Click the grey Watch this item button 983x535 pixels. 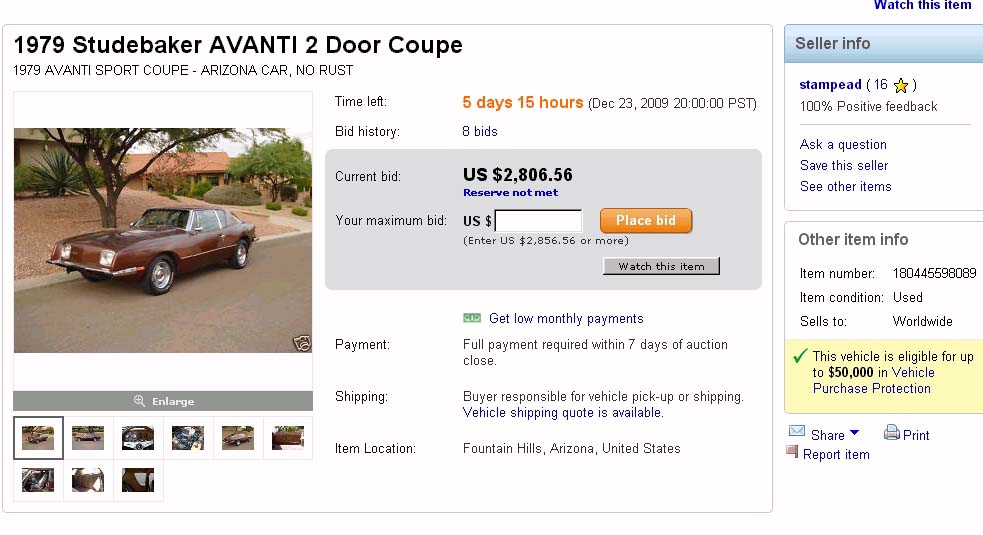point(661,267)
